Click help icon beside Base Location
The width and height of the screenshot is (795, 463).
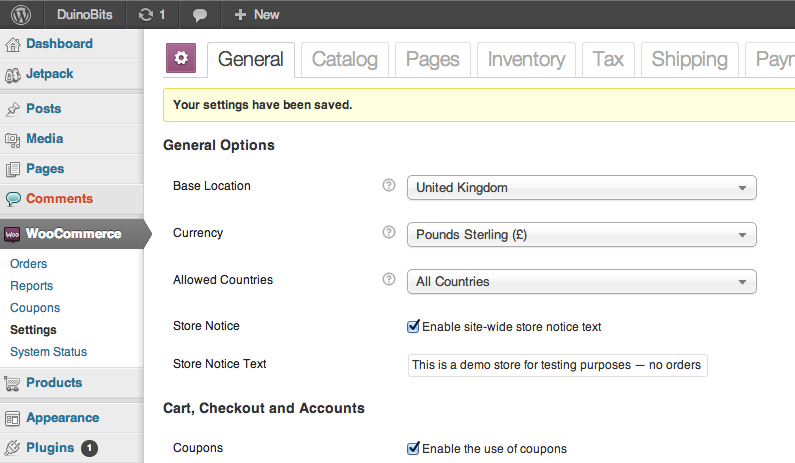[389, 186]
